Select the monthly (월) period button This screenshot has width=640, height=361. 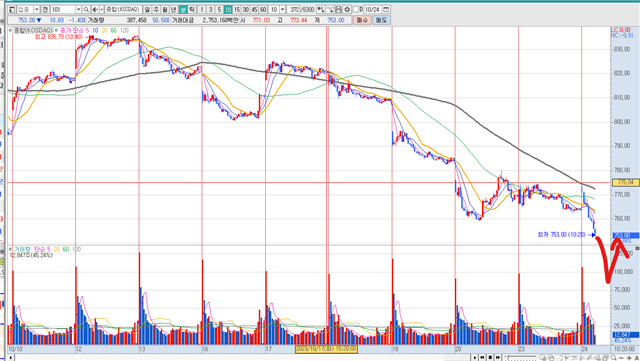[x=165, y=9]
